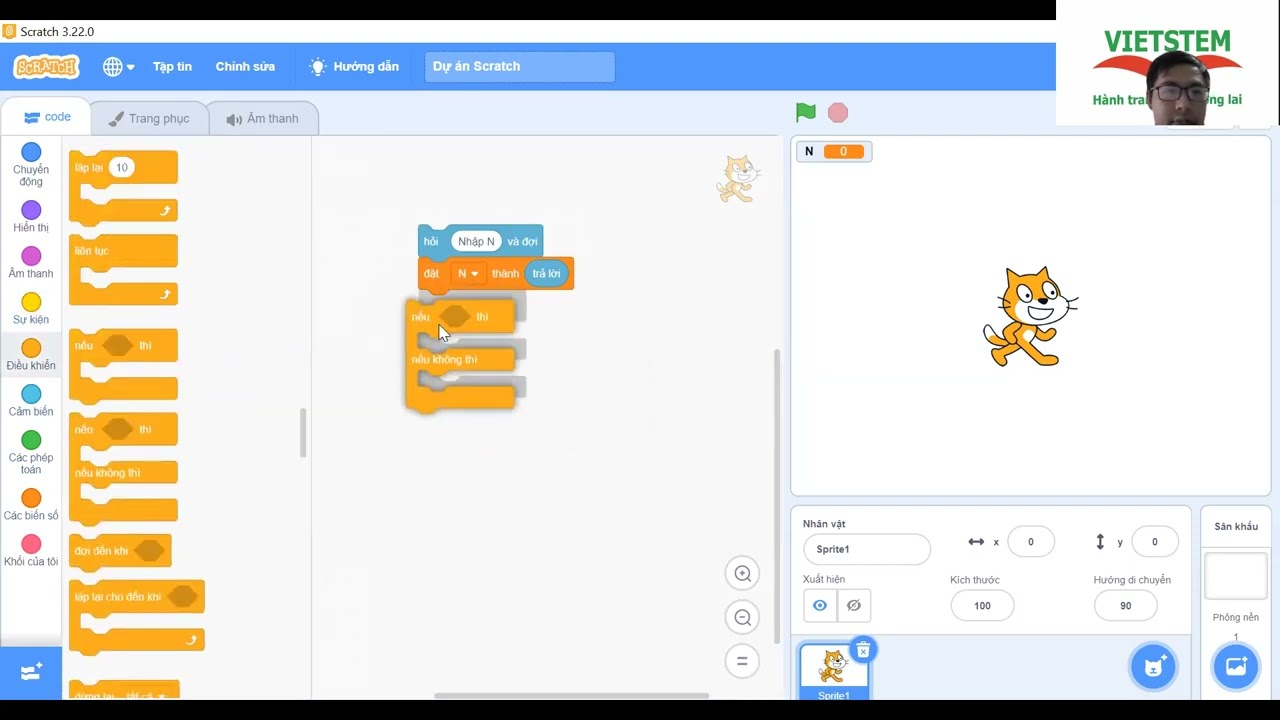Hide the sprite with crossed eye button
Viewport: 1280px width, 720px height.
click(x=854, y=605)
